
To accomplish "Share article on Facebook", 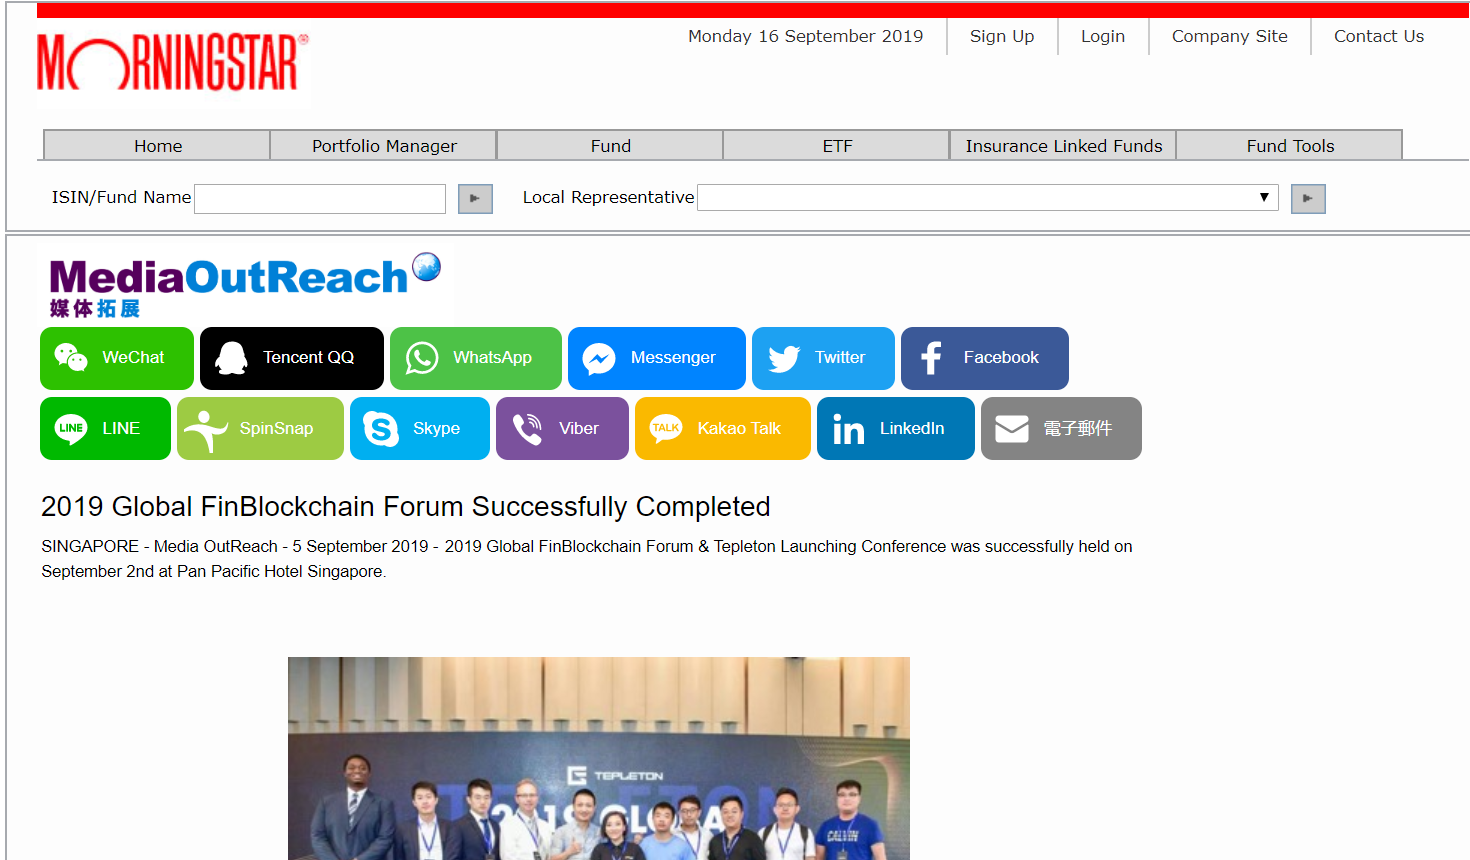I will [984, 358].
